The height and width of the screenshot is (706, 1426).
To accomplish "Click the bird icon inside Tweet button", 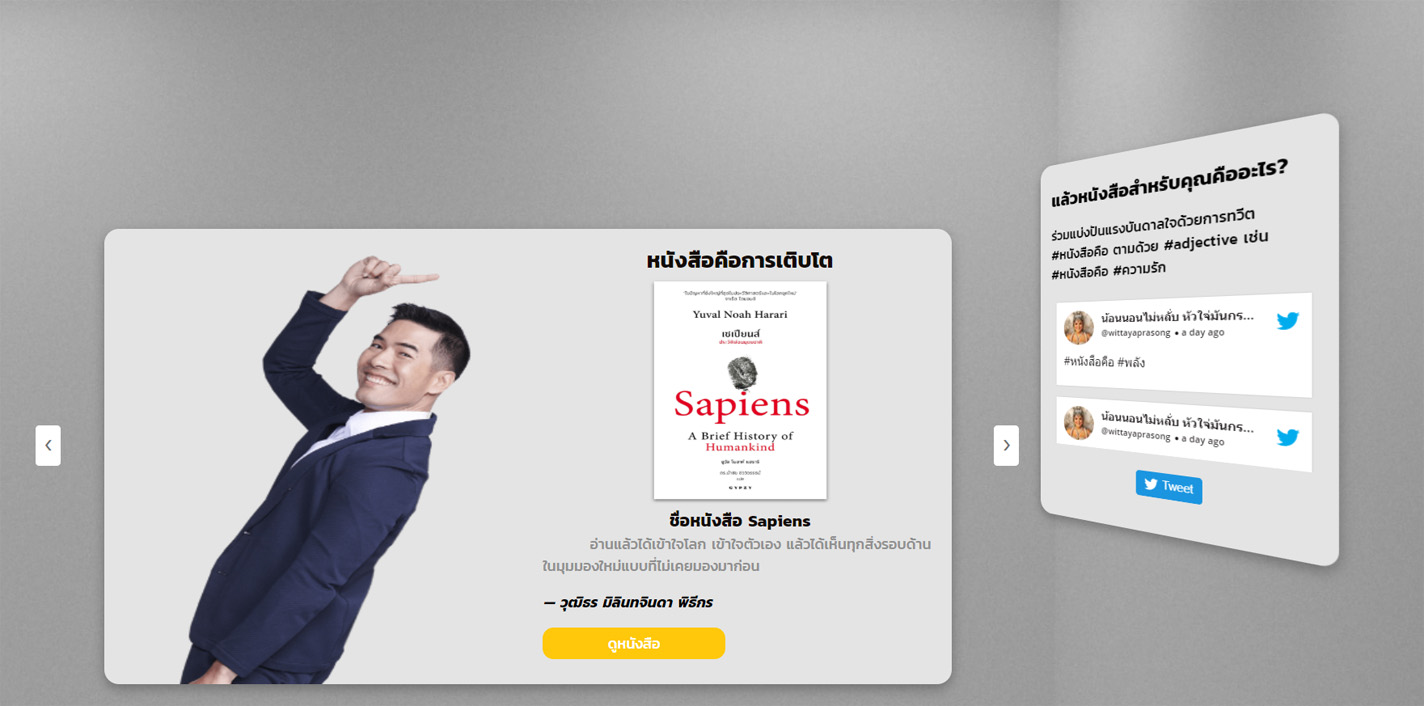I will tap(1151, 484).
